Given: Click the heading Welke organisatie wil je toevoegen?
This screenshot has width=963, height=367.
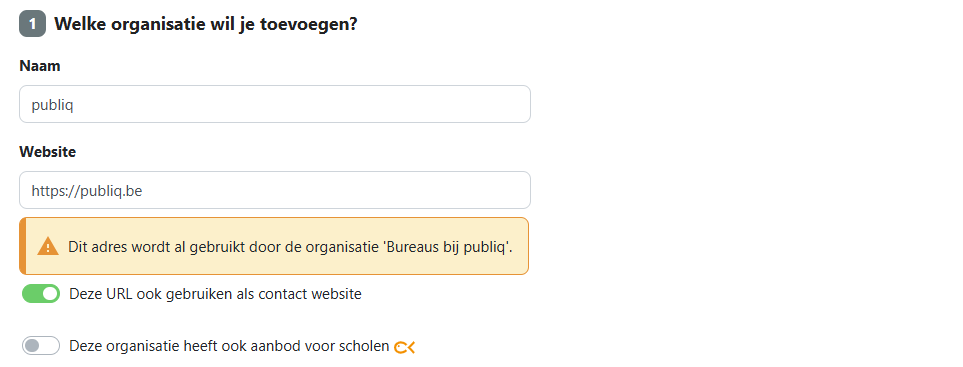Looking at the screenshot, I should 206,25.
